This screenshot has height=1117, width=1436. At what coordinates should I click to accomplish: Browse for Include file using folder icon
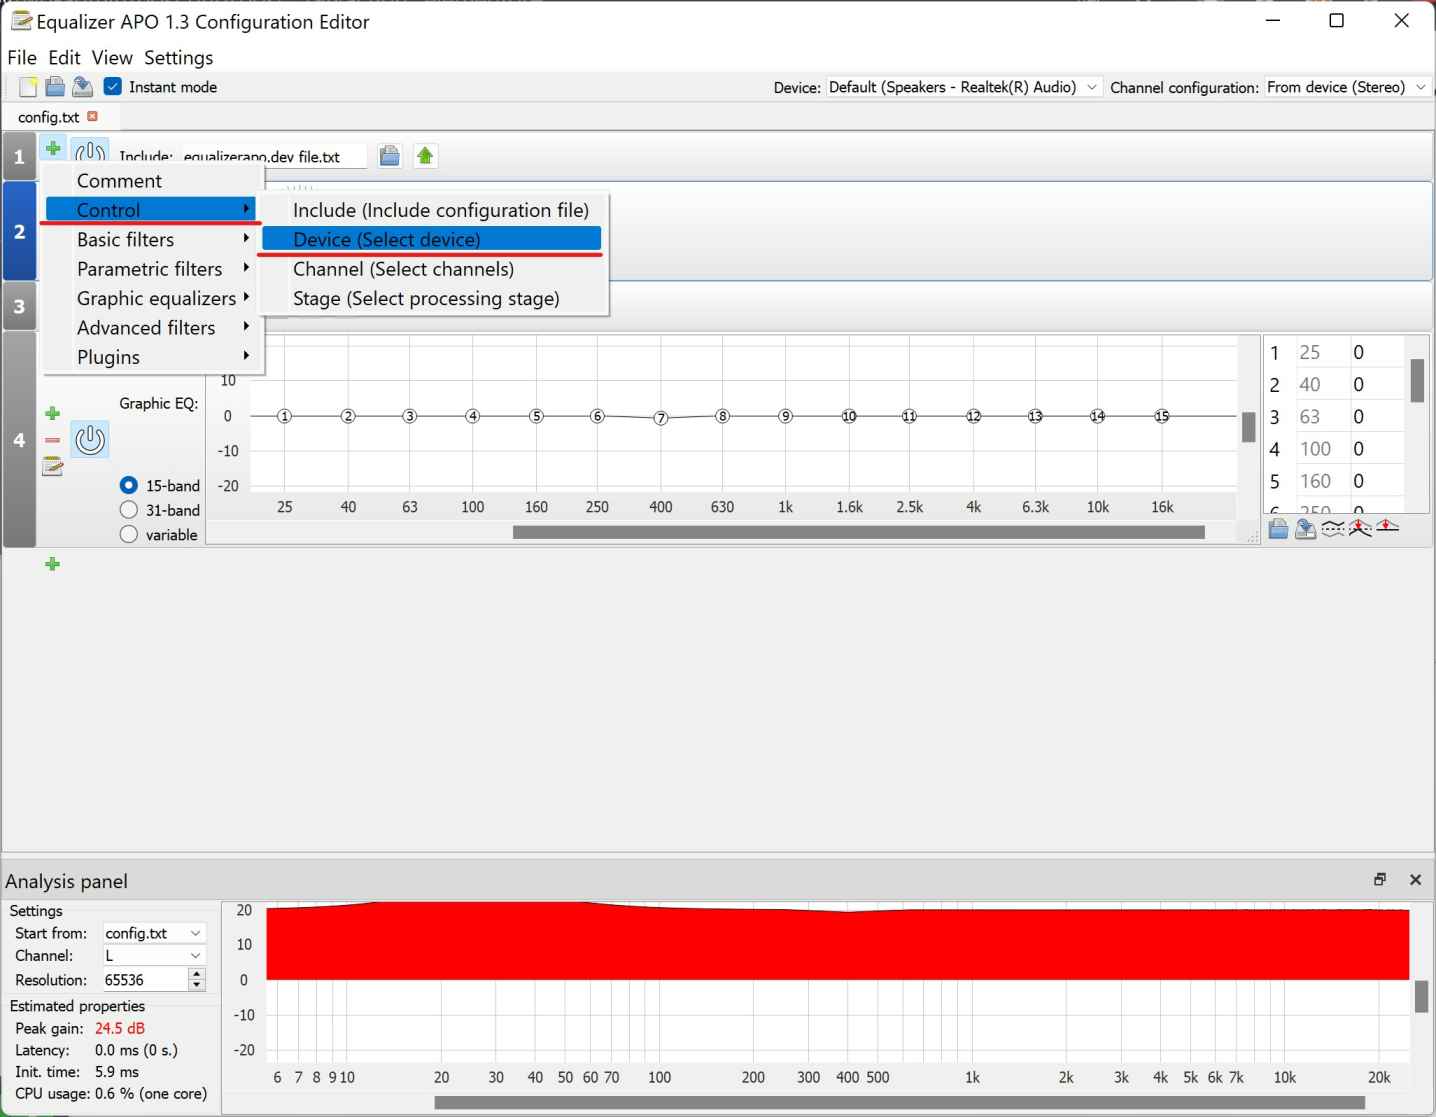point(389,155)
